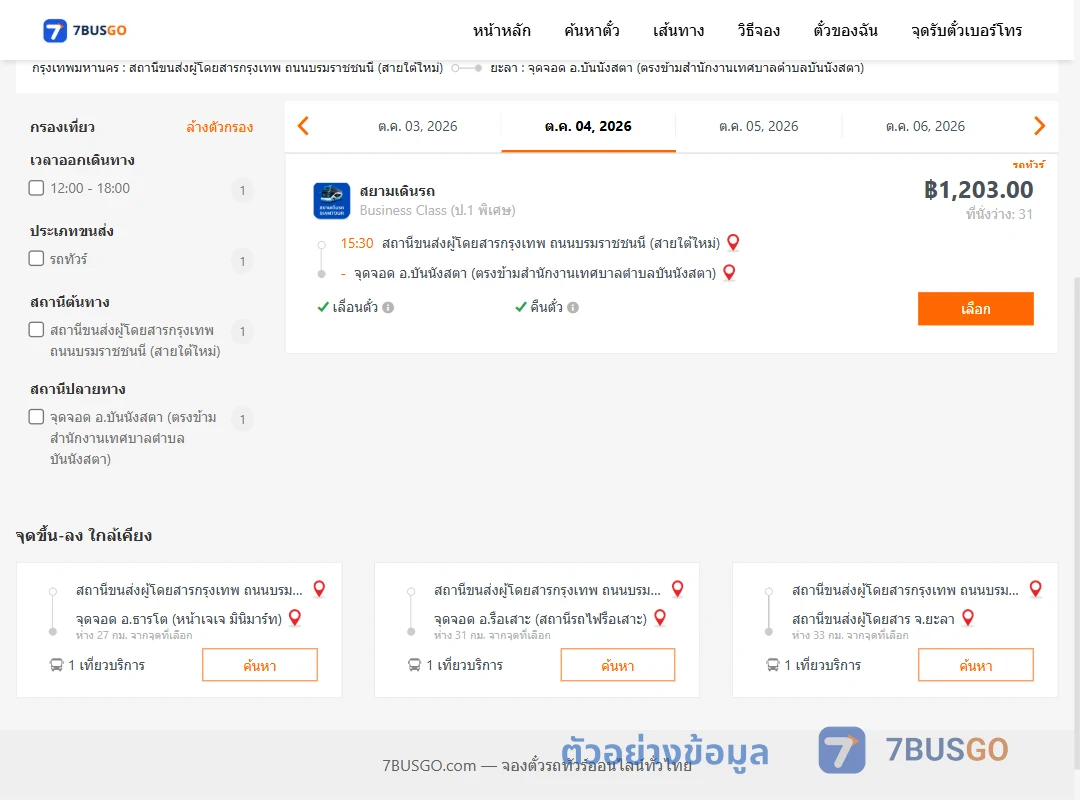Check the origin station สถานีขนส่งผู้โดยสารกรุงเทพ filter
Image resolution: width=1080 pixels, height=800 pixels.
(37, 329)
